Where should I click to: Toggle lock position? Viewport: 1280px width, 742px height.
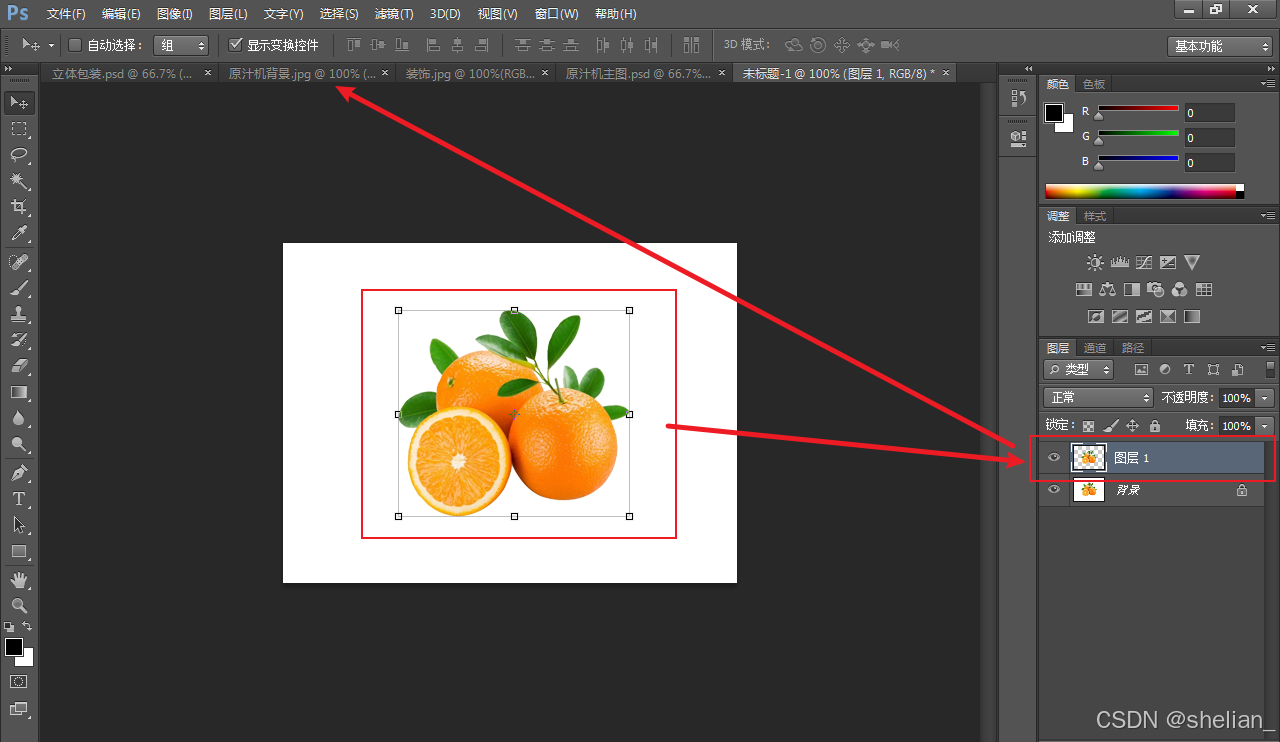point(1133,425)
